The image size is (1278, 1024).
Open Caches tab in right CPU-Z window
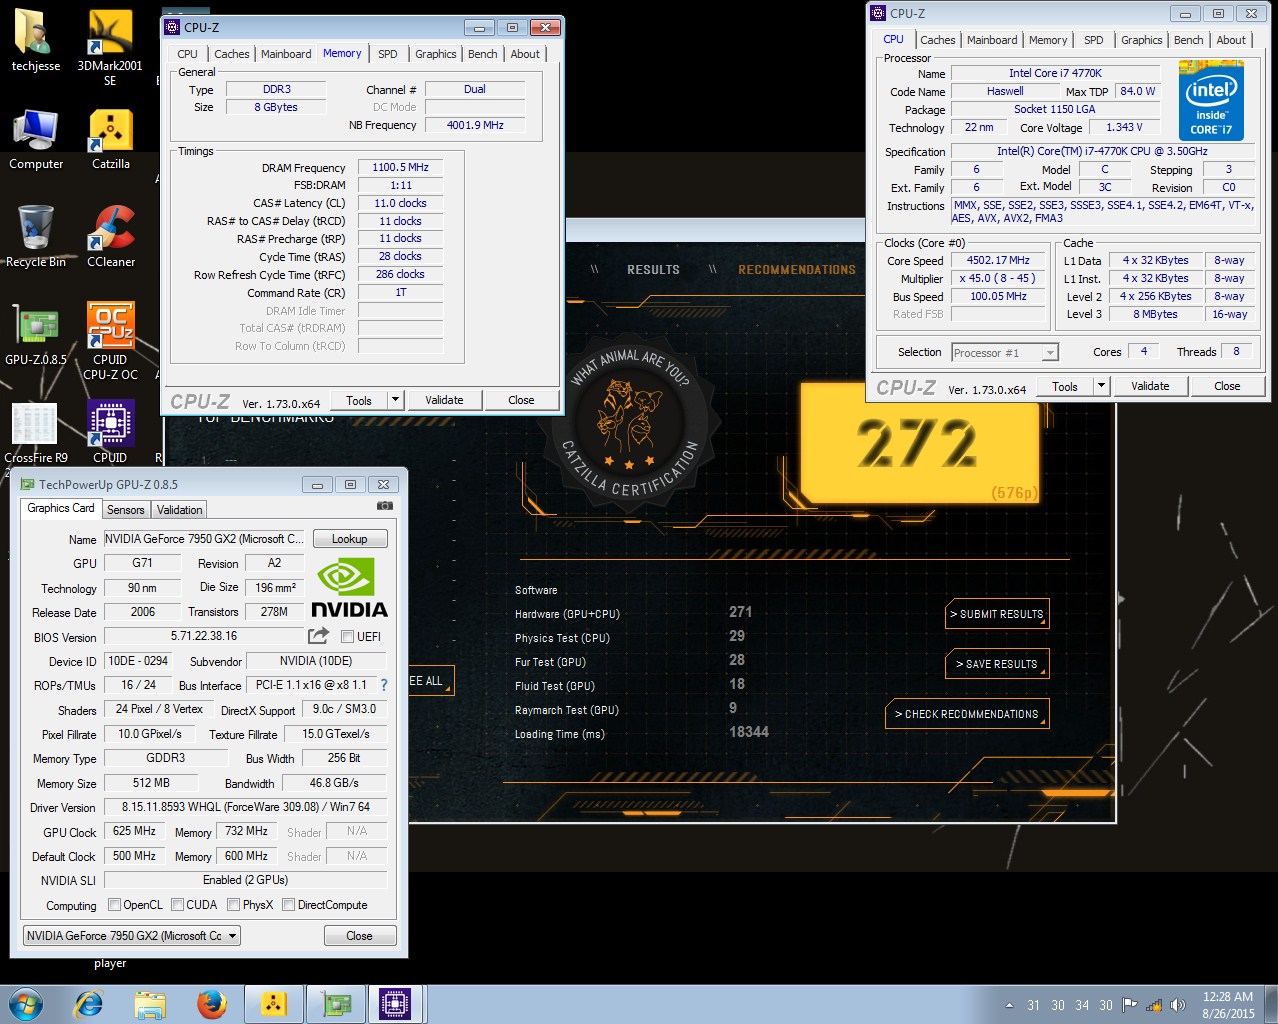point(937,40)
